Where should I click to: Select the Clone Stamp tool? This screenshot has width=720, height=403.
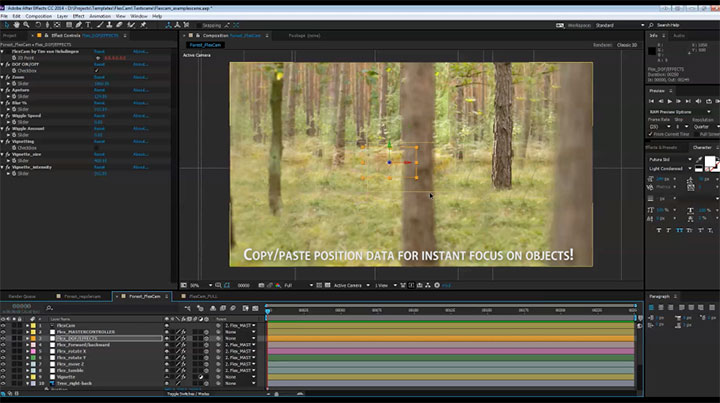click(109, 25)
